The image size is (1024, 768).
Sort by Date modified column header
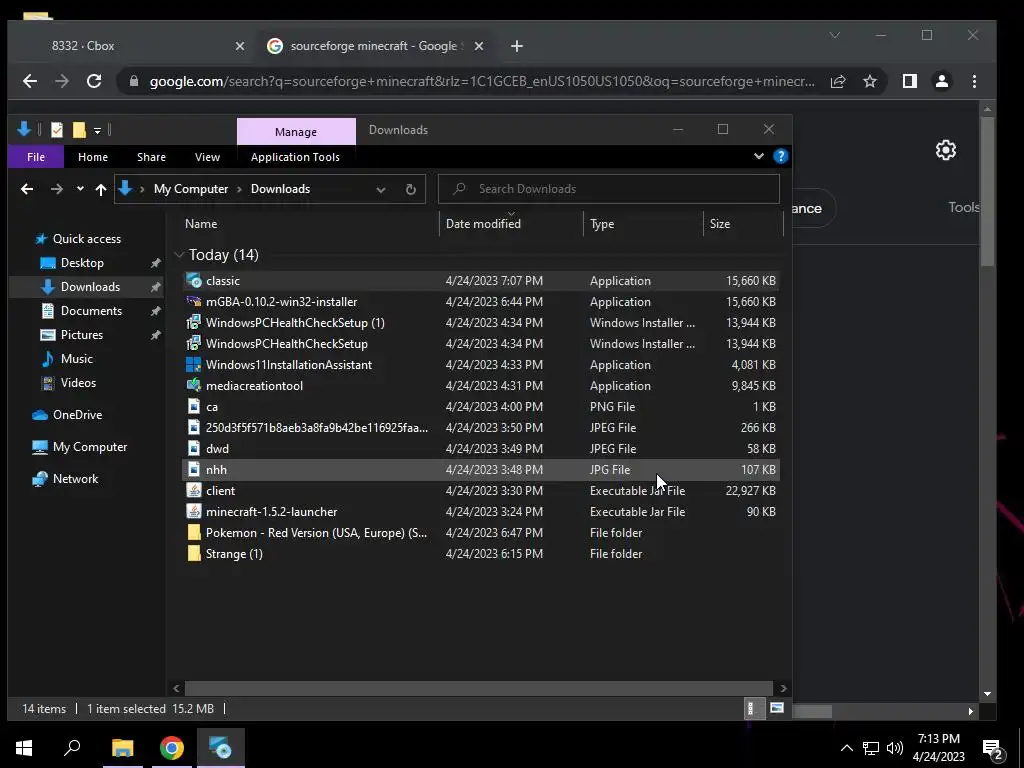click(511, 223)
